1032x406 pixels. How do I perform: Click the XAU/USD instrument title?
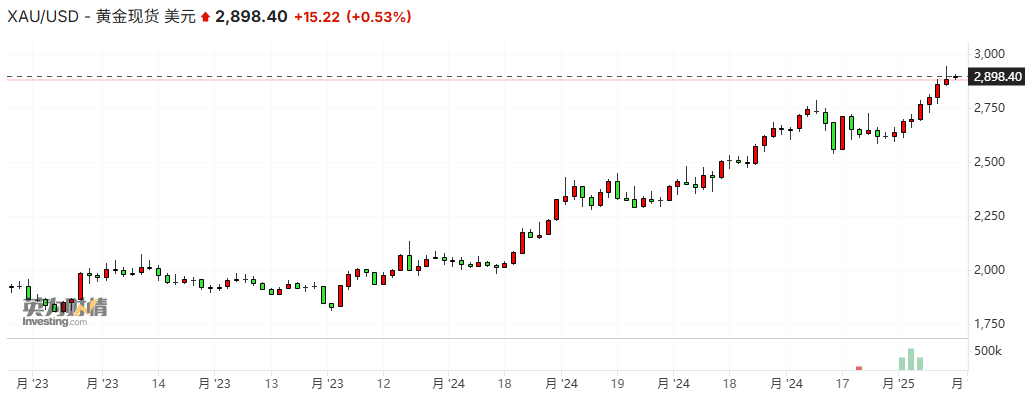pos(39,18)
